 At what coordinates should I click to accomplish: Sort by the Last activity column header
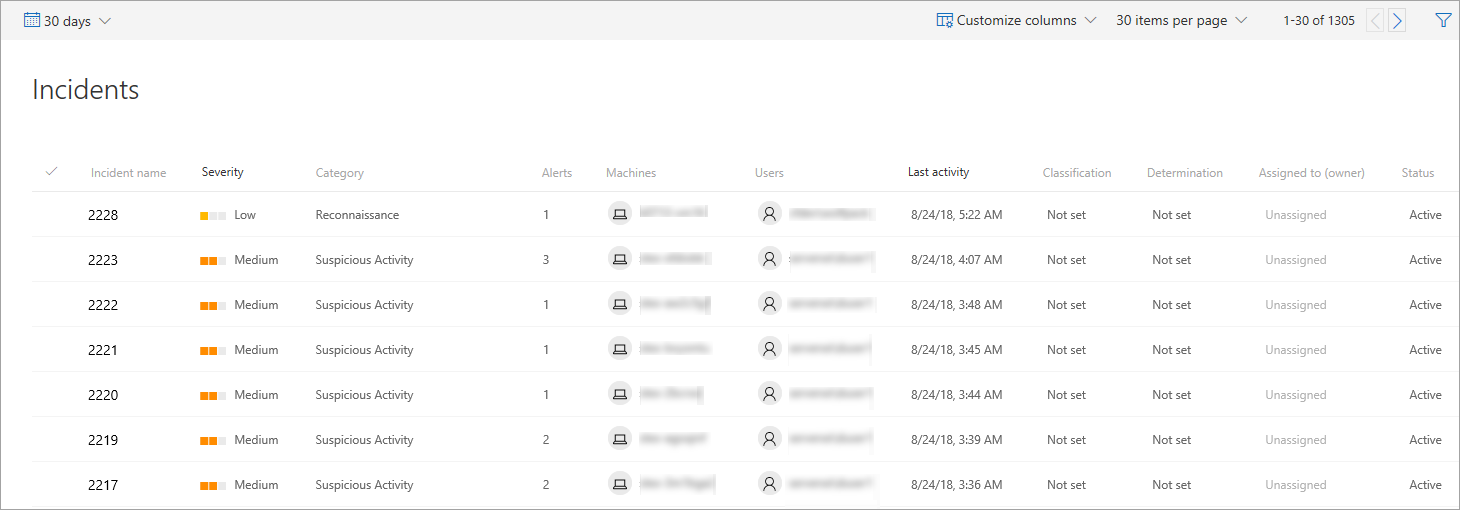pyautogui.click(x=938, y=172)
